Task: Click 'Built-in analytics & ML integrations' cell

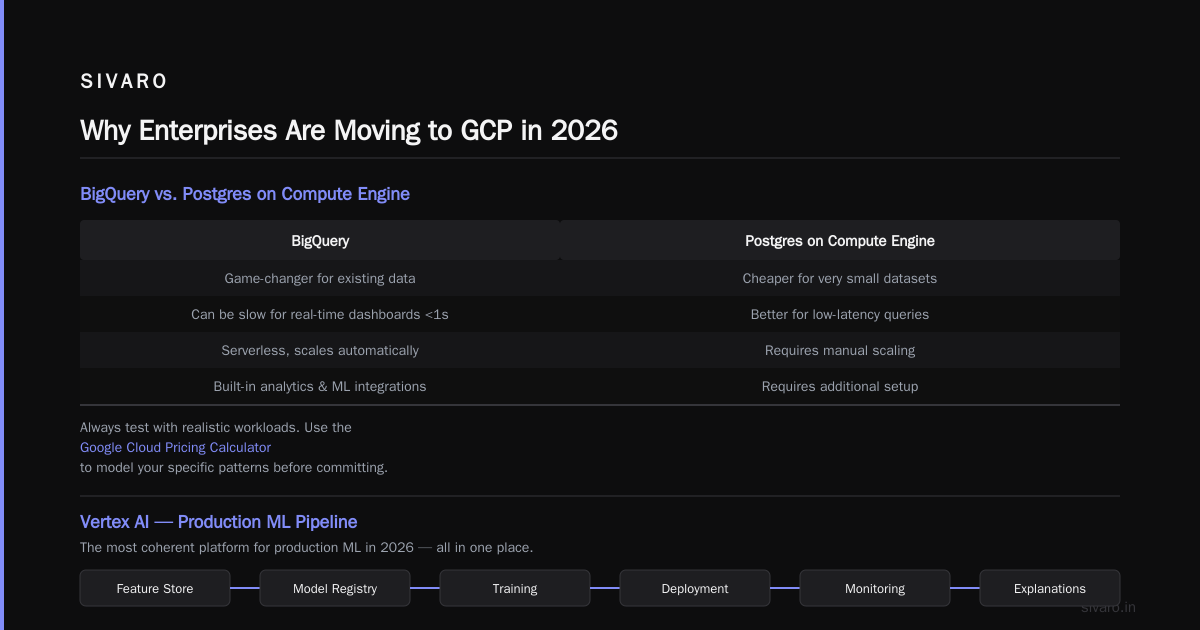Action: pyautogui.click(x=320, y=386)
